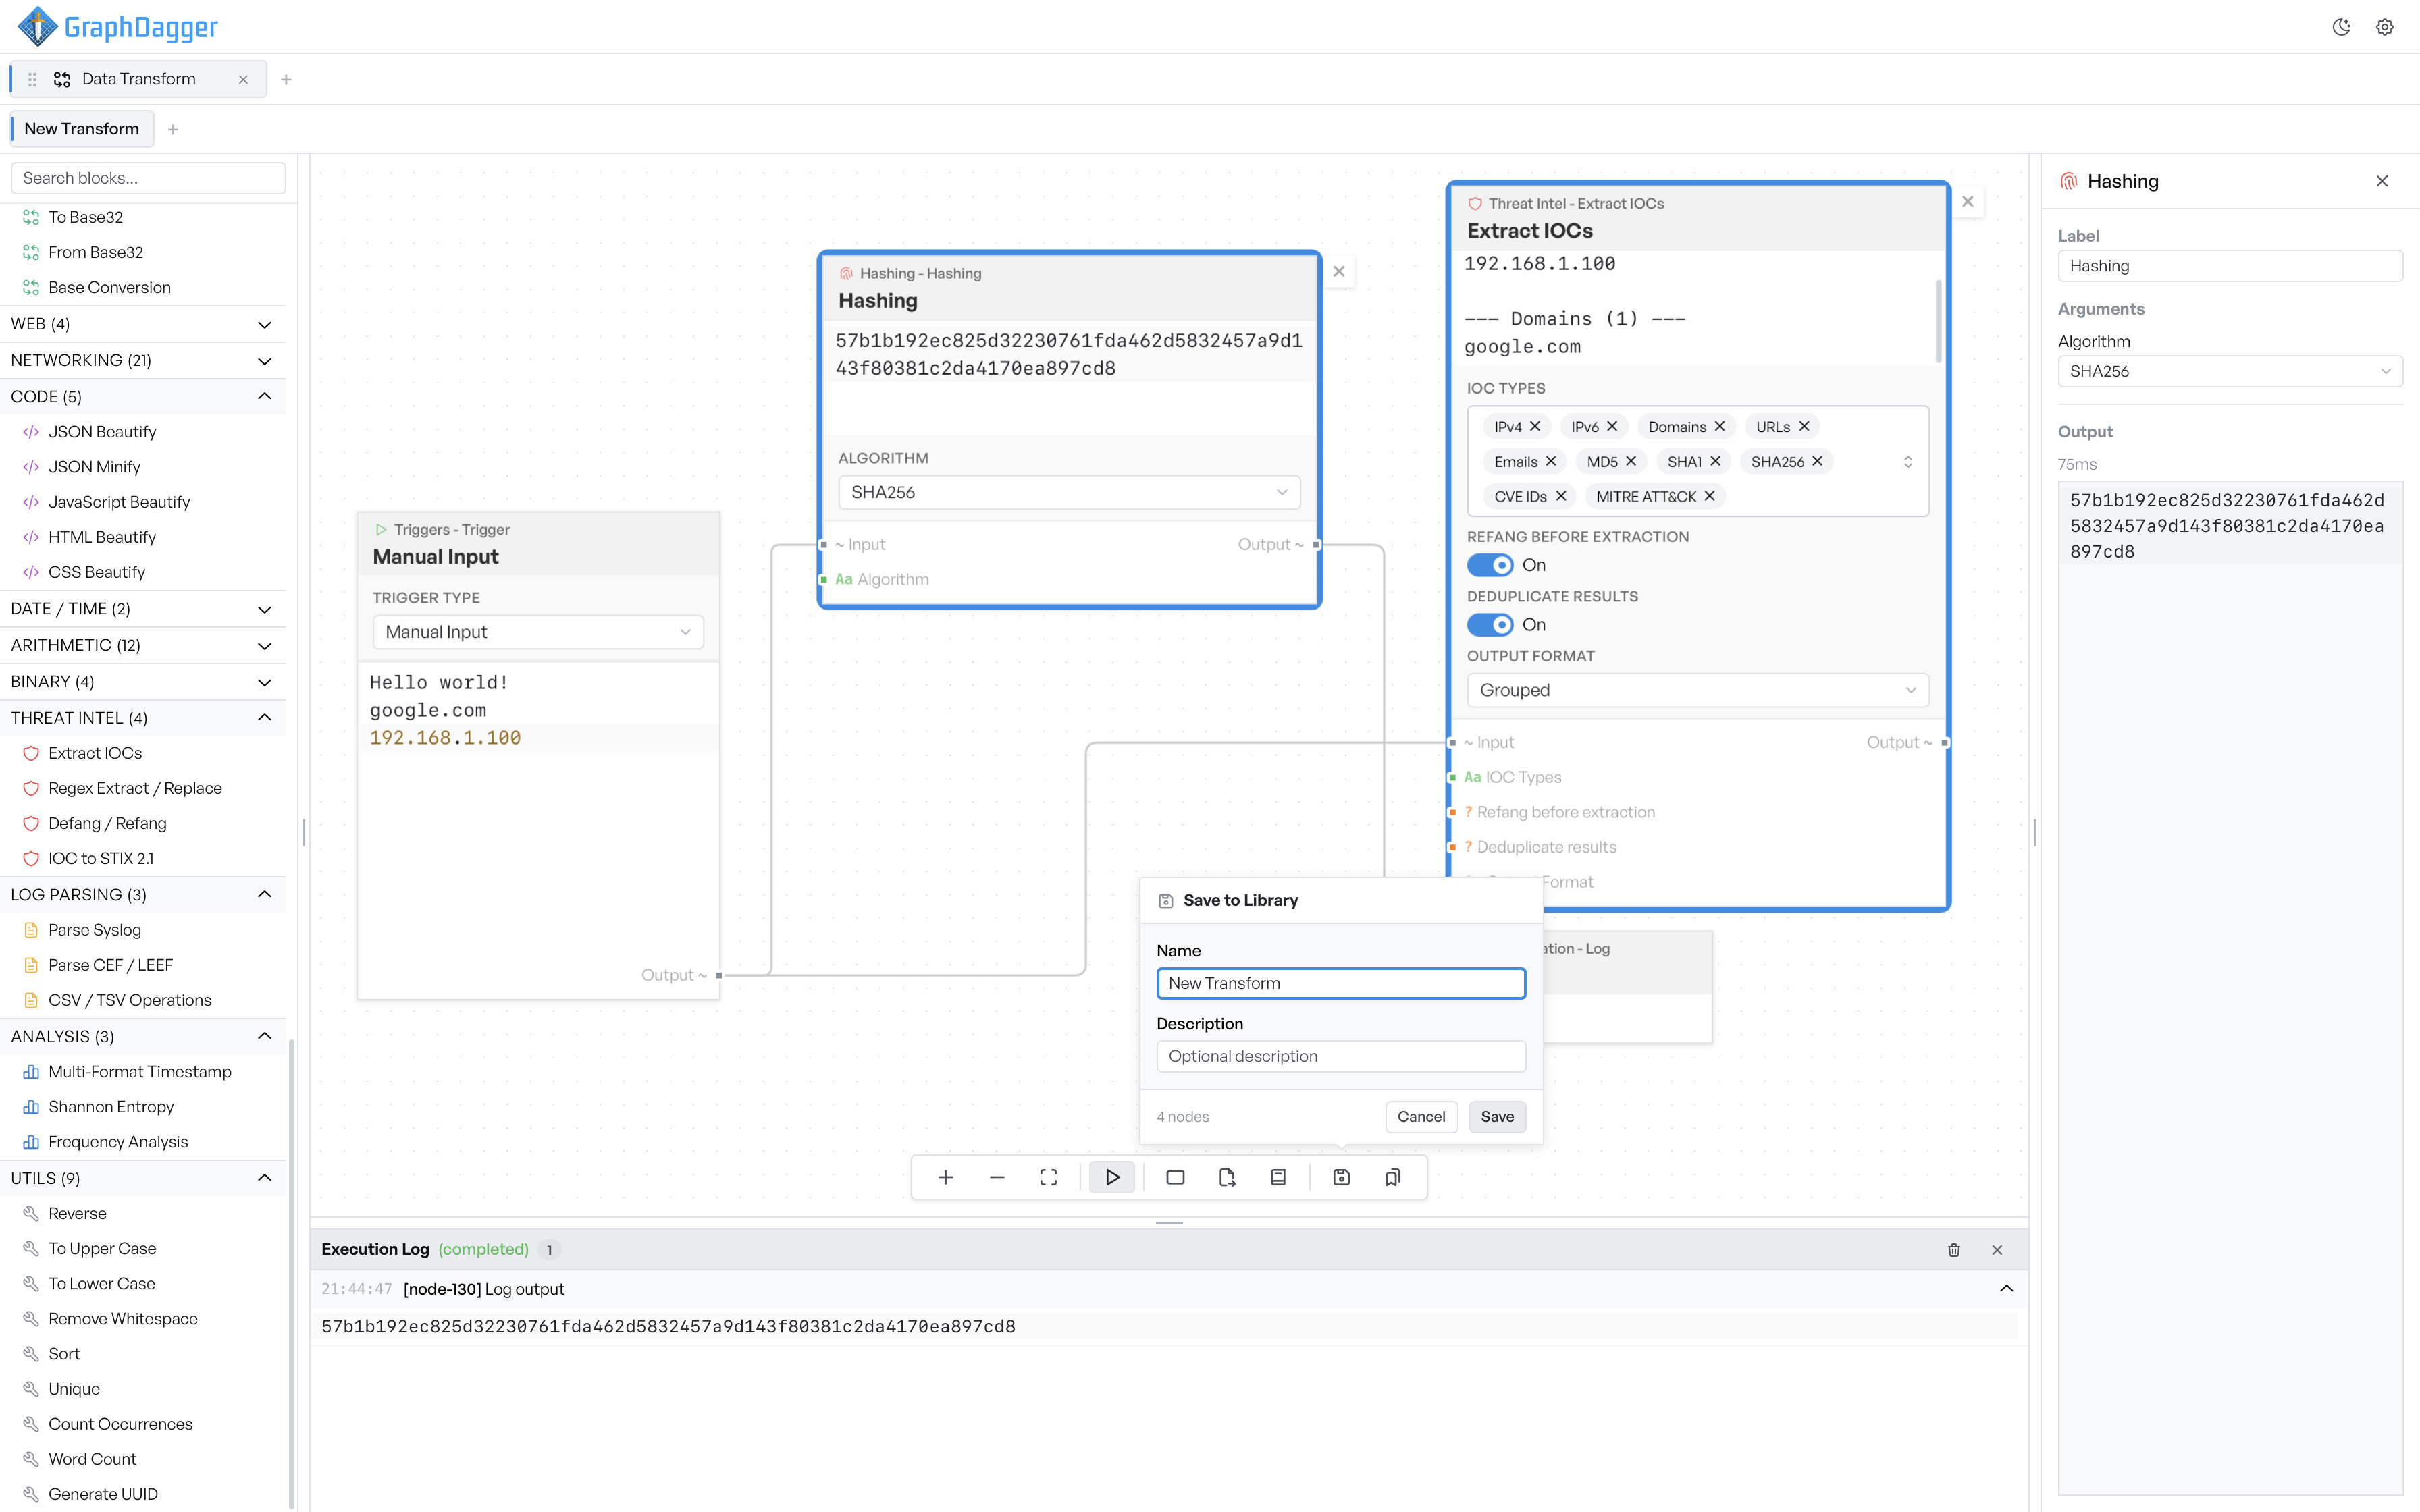Zoom out with the minus toolbar icon
The height and width of the screenshot is (1512, 2420).
[997, 1177]
